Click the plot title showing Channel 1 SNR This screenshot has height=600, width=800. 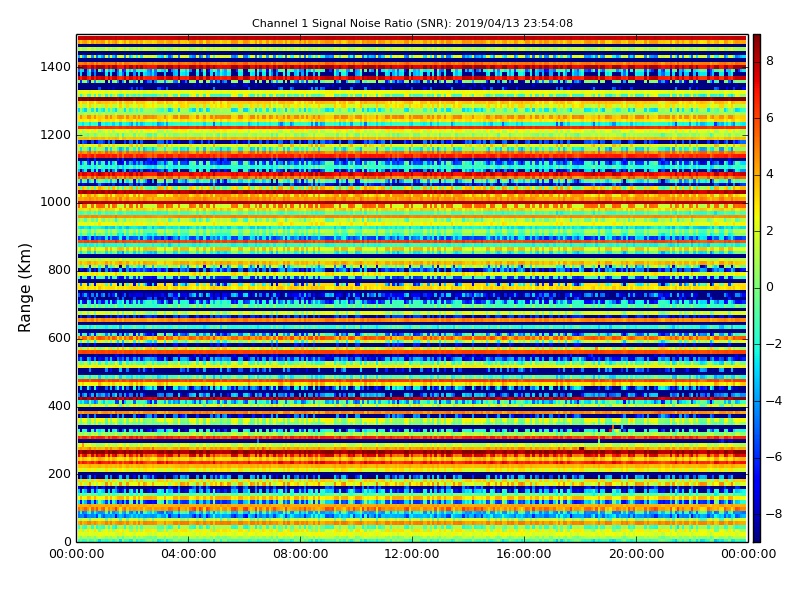(412, 23)
